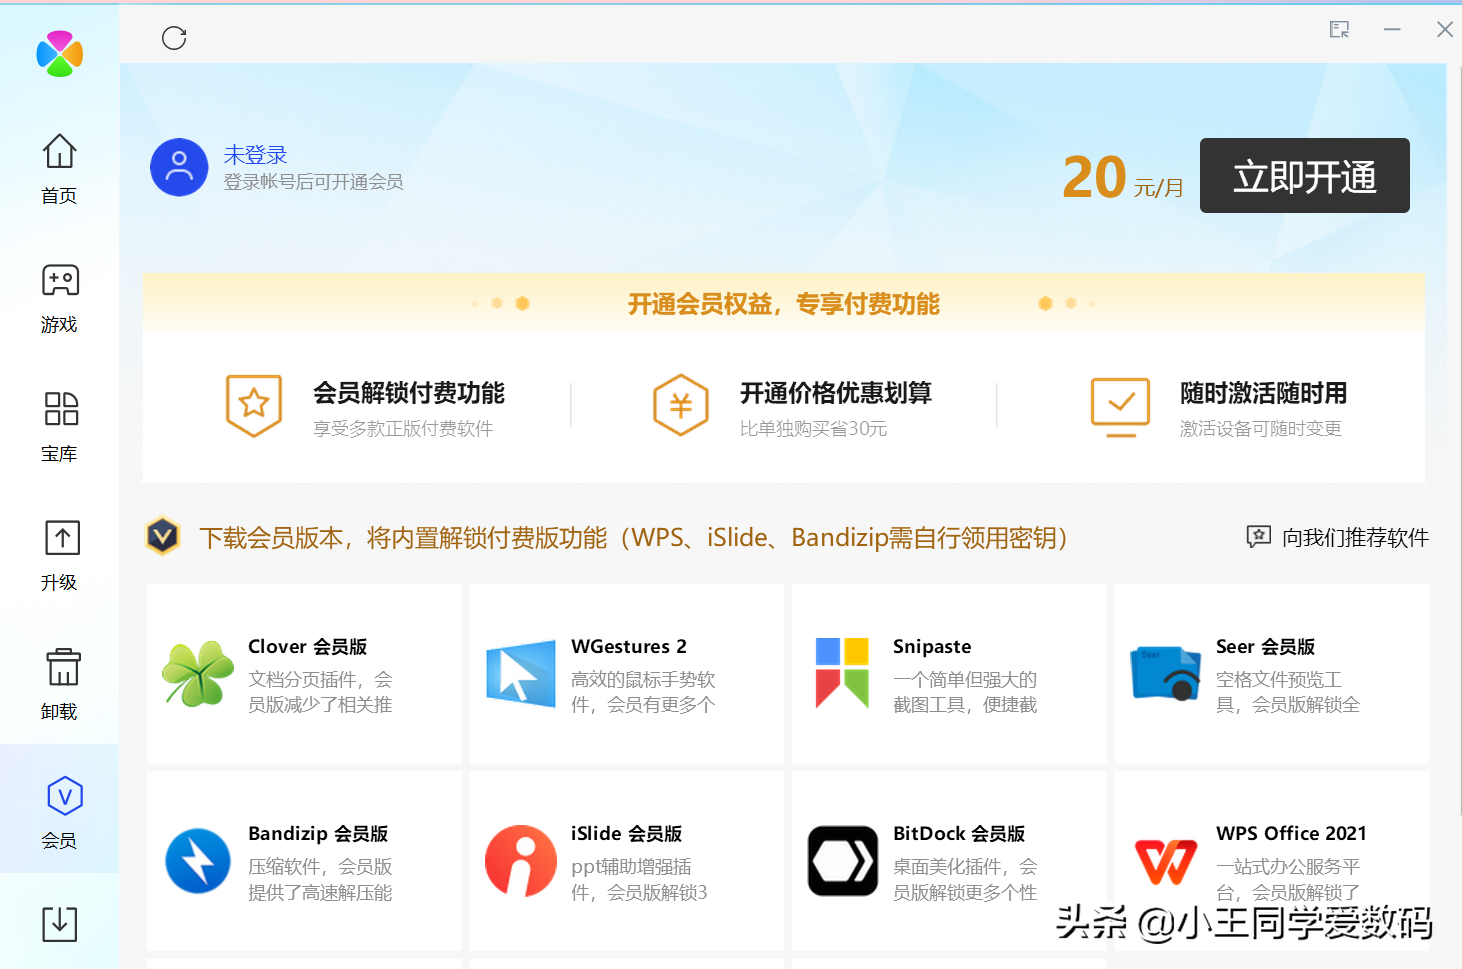Image resolution: width=1462 pixels, height=969 pixels.
Task: Click the refresh icon in the top bar
Action: click(x=174, y=38)
